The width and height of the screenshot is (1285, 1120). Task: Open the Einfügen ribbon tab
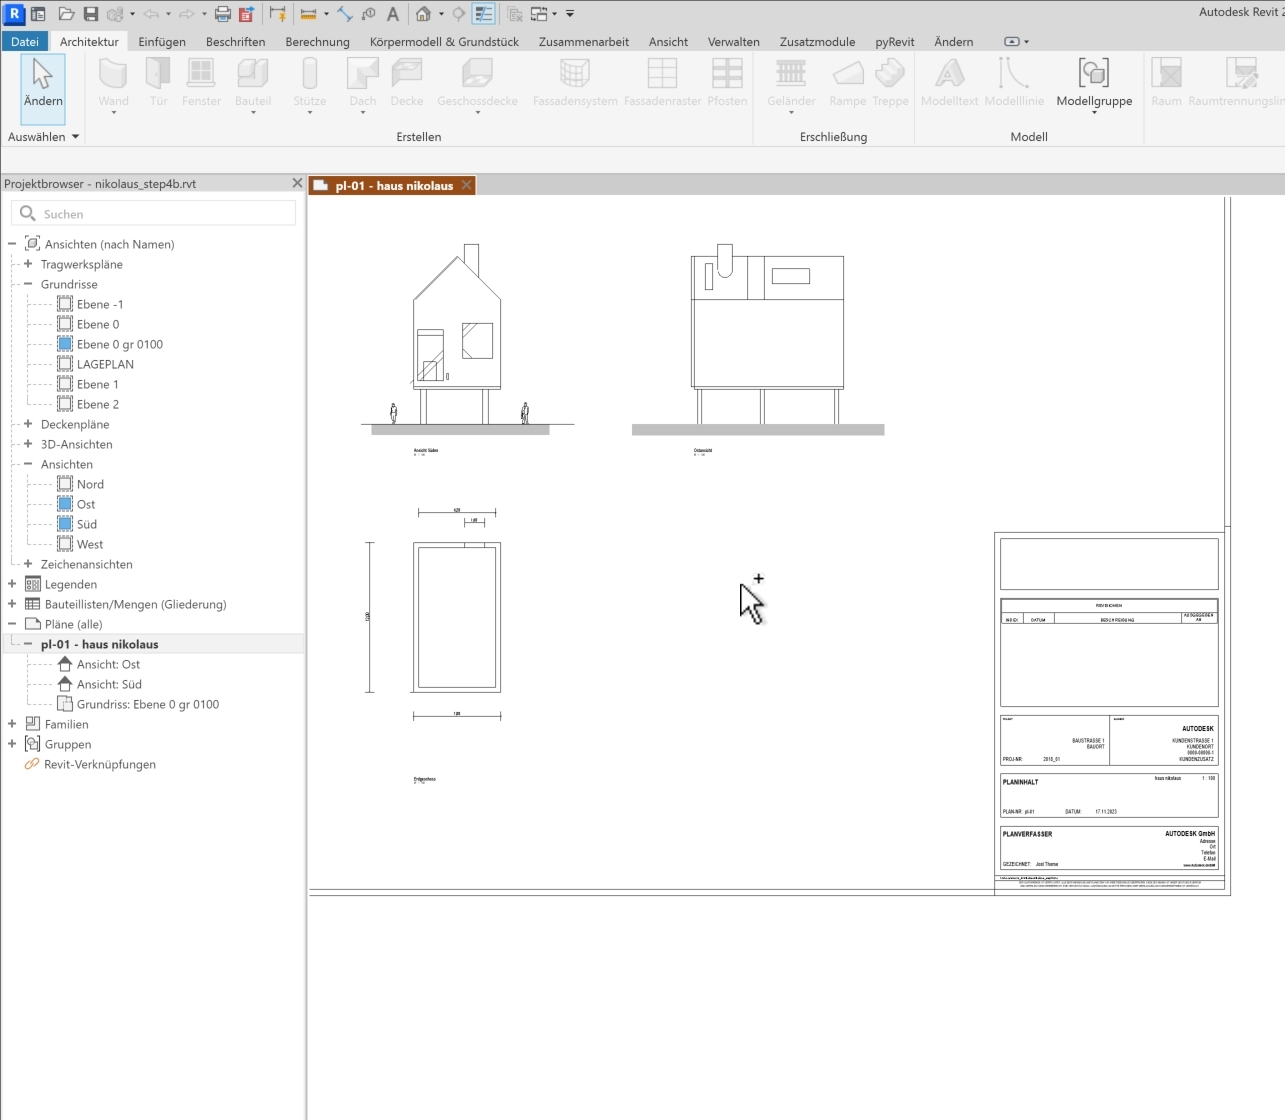(162, 42)
